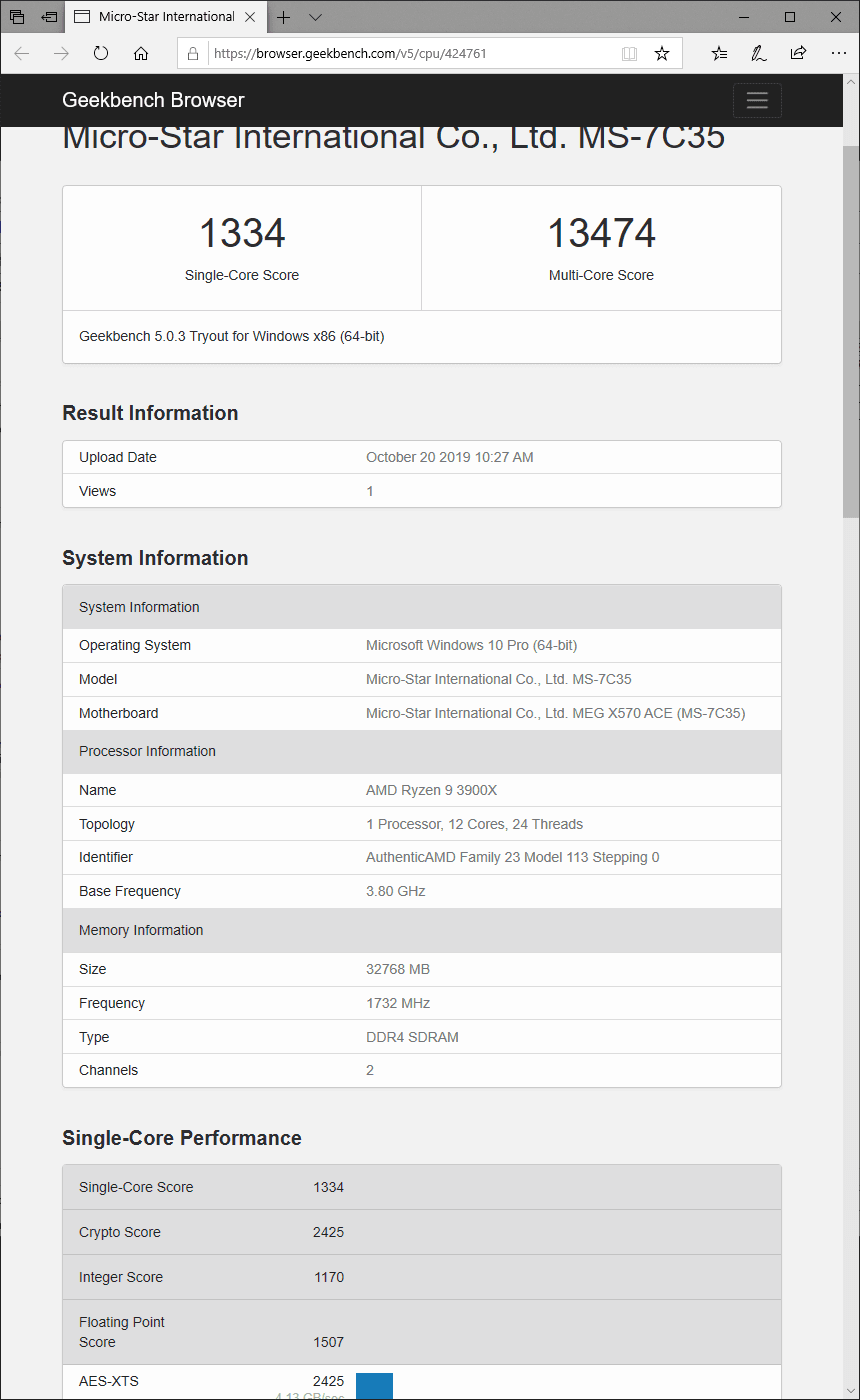The height and width of the screenshot is (1400, 860).
Task: Click the Geekbench Browser brand link
Action: (x=153, y=100)
